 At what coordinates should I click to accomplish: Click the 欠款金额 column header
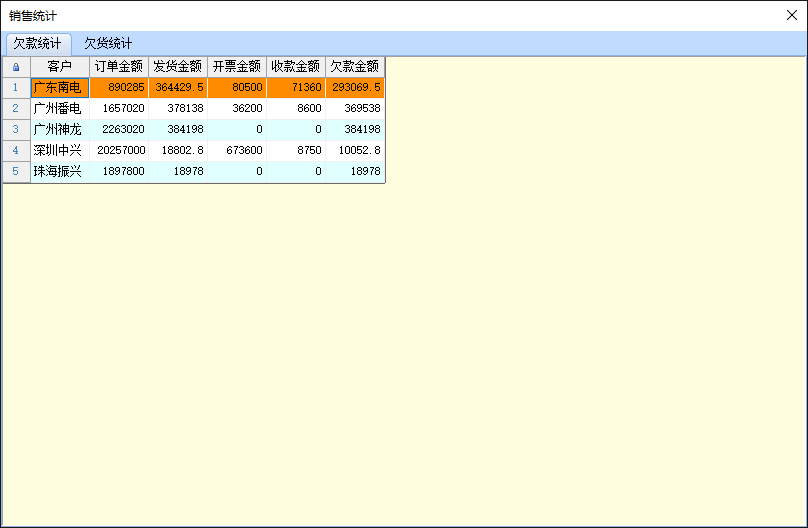(355, 67)
